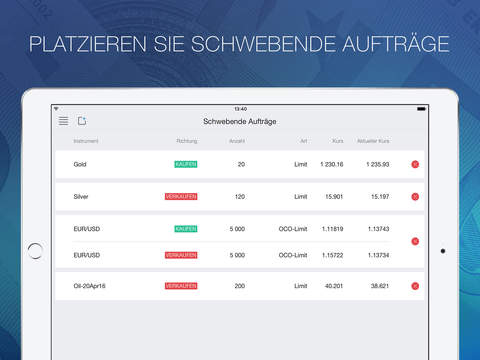
Task: Tap KAUFEN badge on first EUR/USD row
Action: 186,229
